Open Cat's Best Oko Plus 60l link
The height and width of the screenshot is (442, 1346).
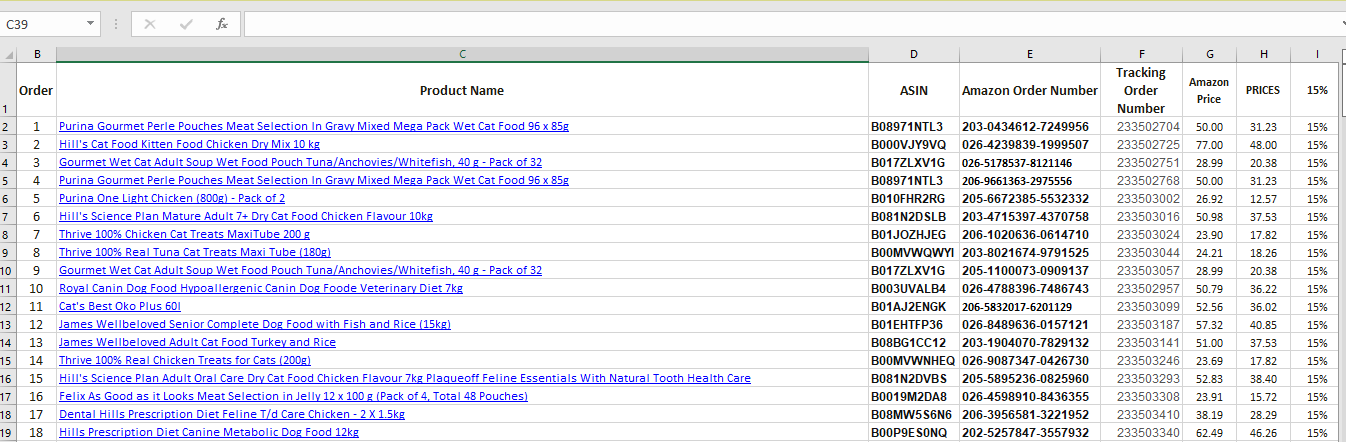pos(120,306)
